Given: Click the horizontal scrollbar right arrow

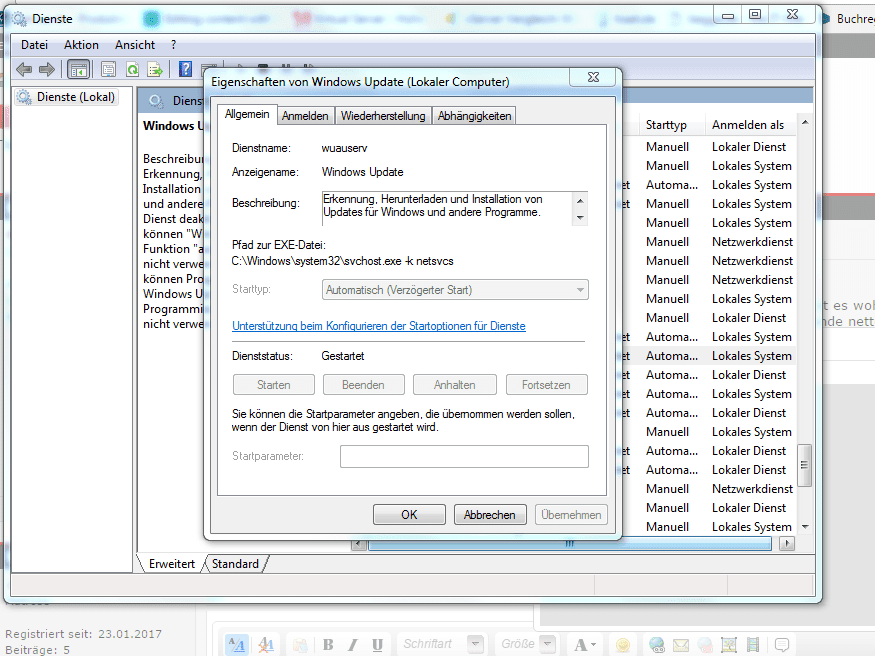Looking at the screenshot, I should coord(787,543).
